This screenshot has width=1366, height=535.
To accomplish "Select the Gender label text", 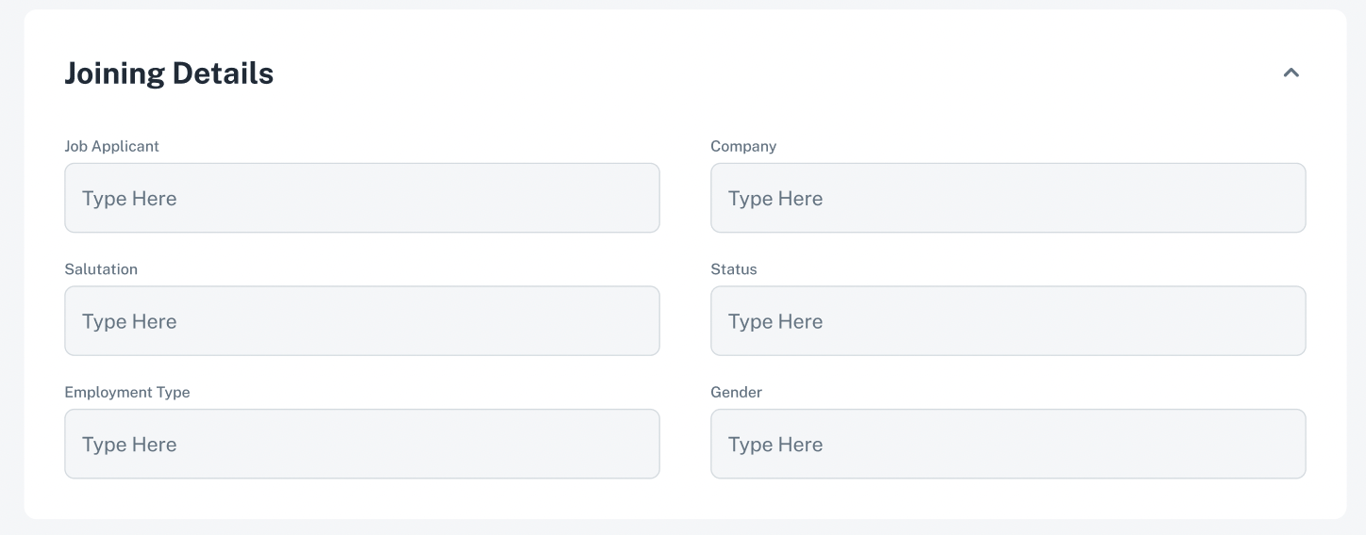I will (x=736, y=392).
